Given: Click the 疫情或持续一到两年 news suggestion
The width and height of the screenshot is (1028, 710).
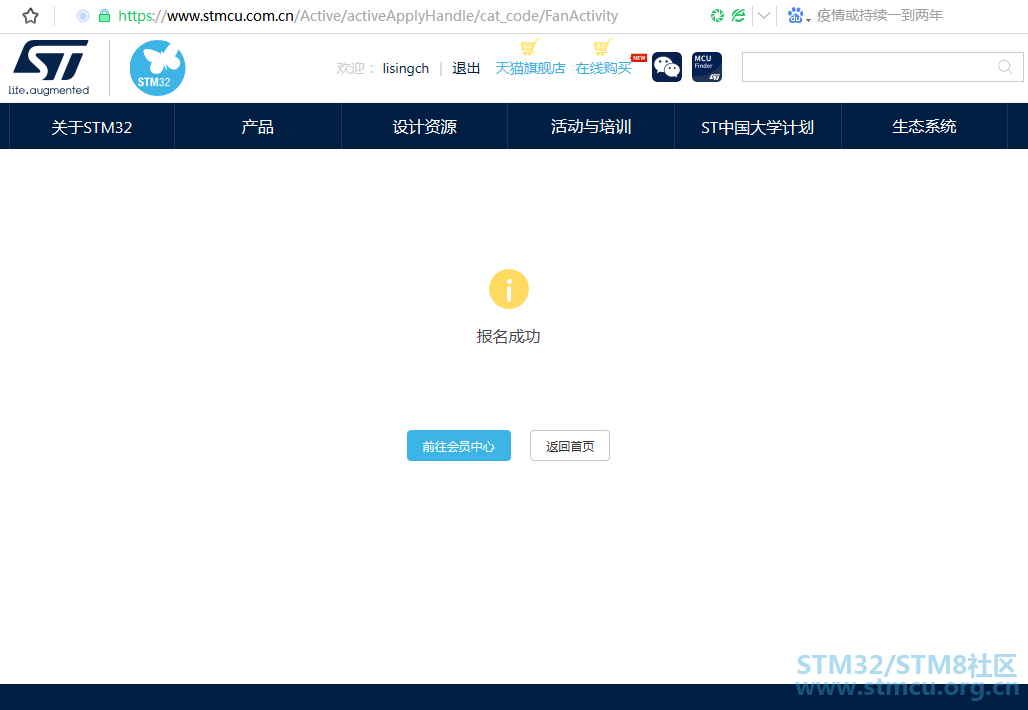Looking at the screenshot, I should (880, 15).
